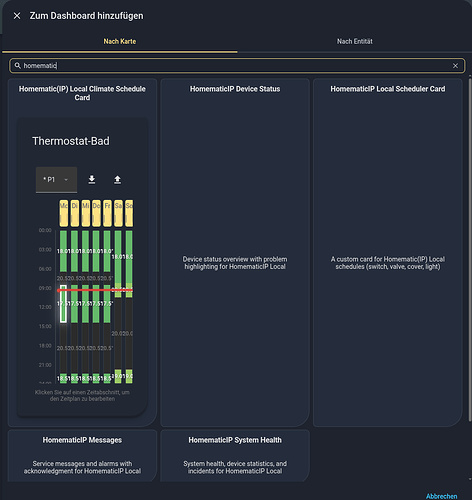Click the upload schedule icon
This screenshot has width=472, height=500.
pos(117,180)
